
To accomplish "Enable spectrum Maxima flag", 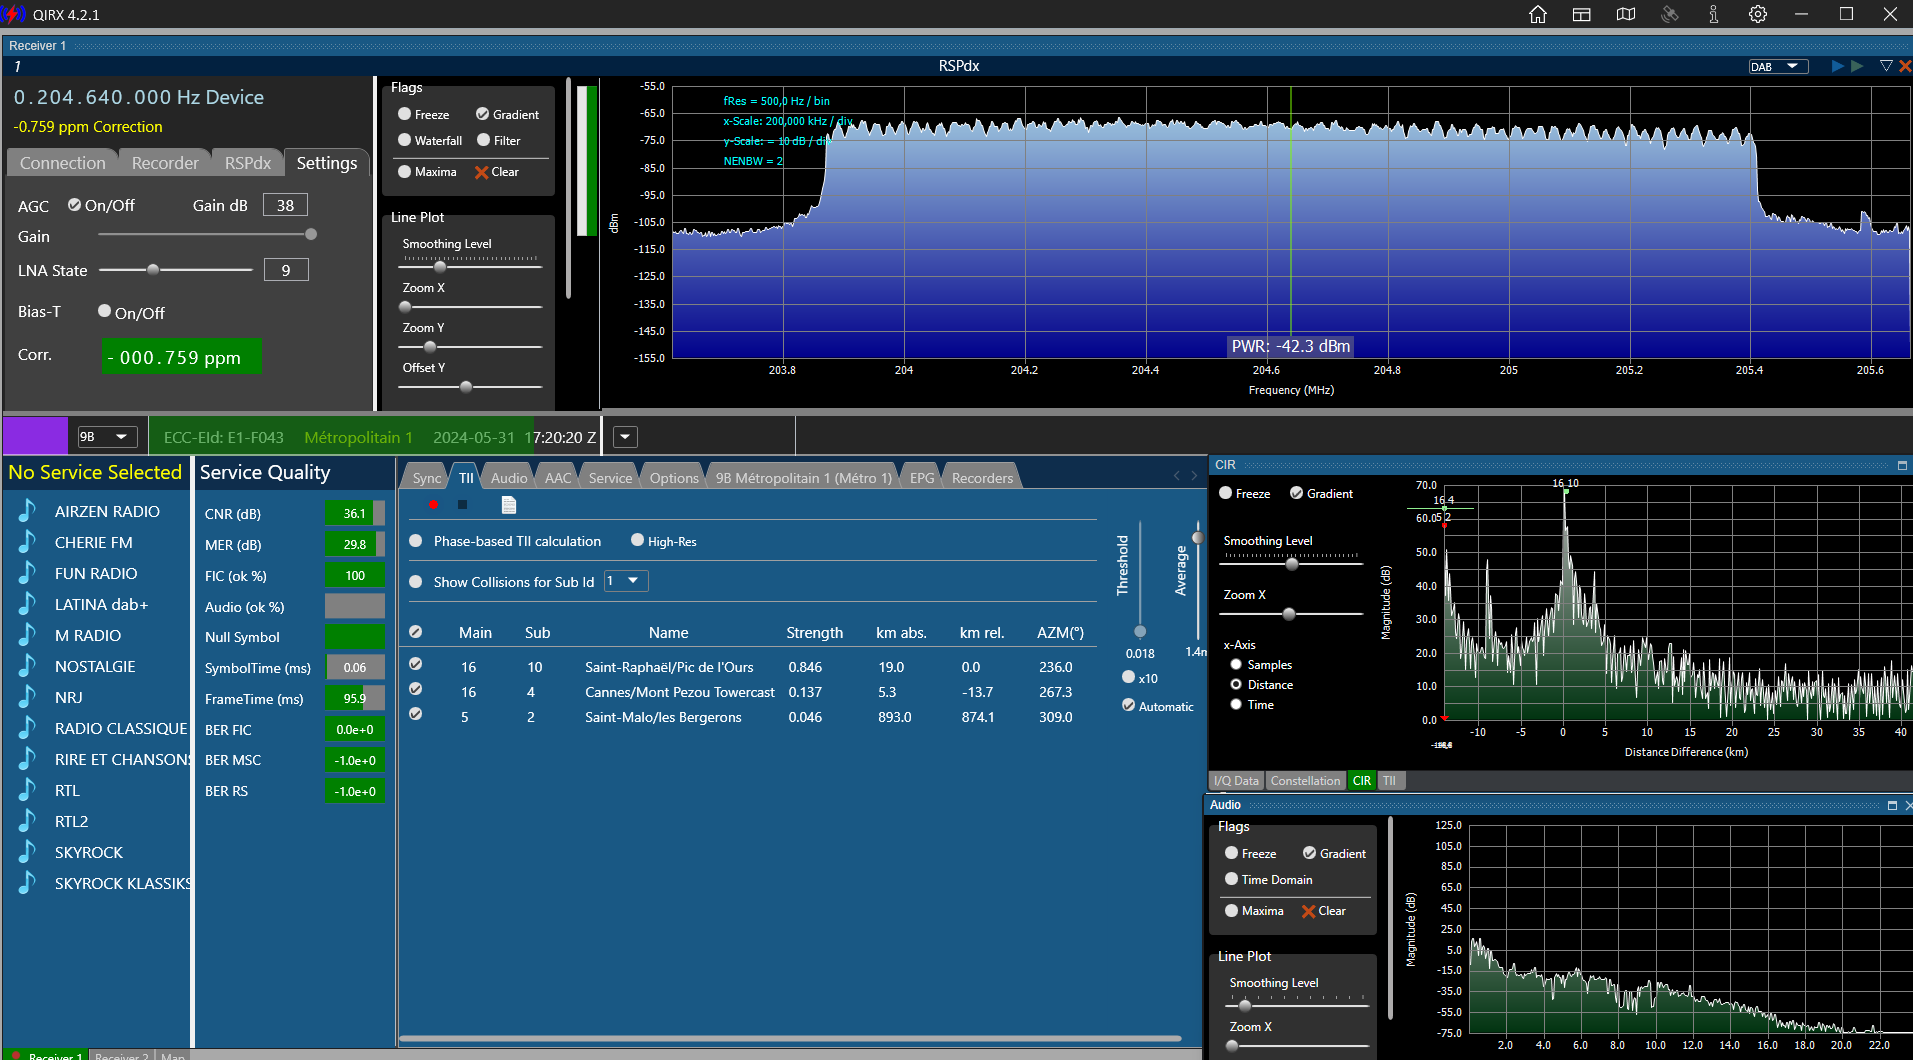I will [405, 171].
